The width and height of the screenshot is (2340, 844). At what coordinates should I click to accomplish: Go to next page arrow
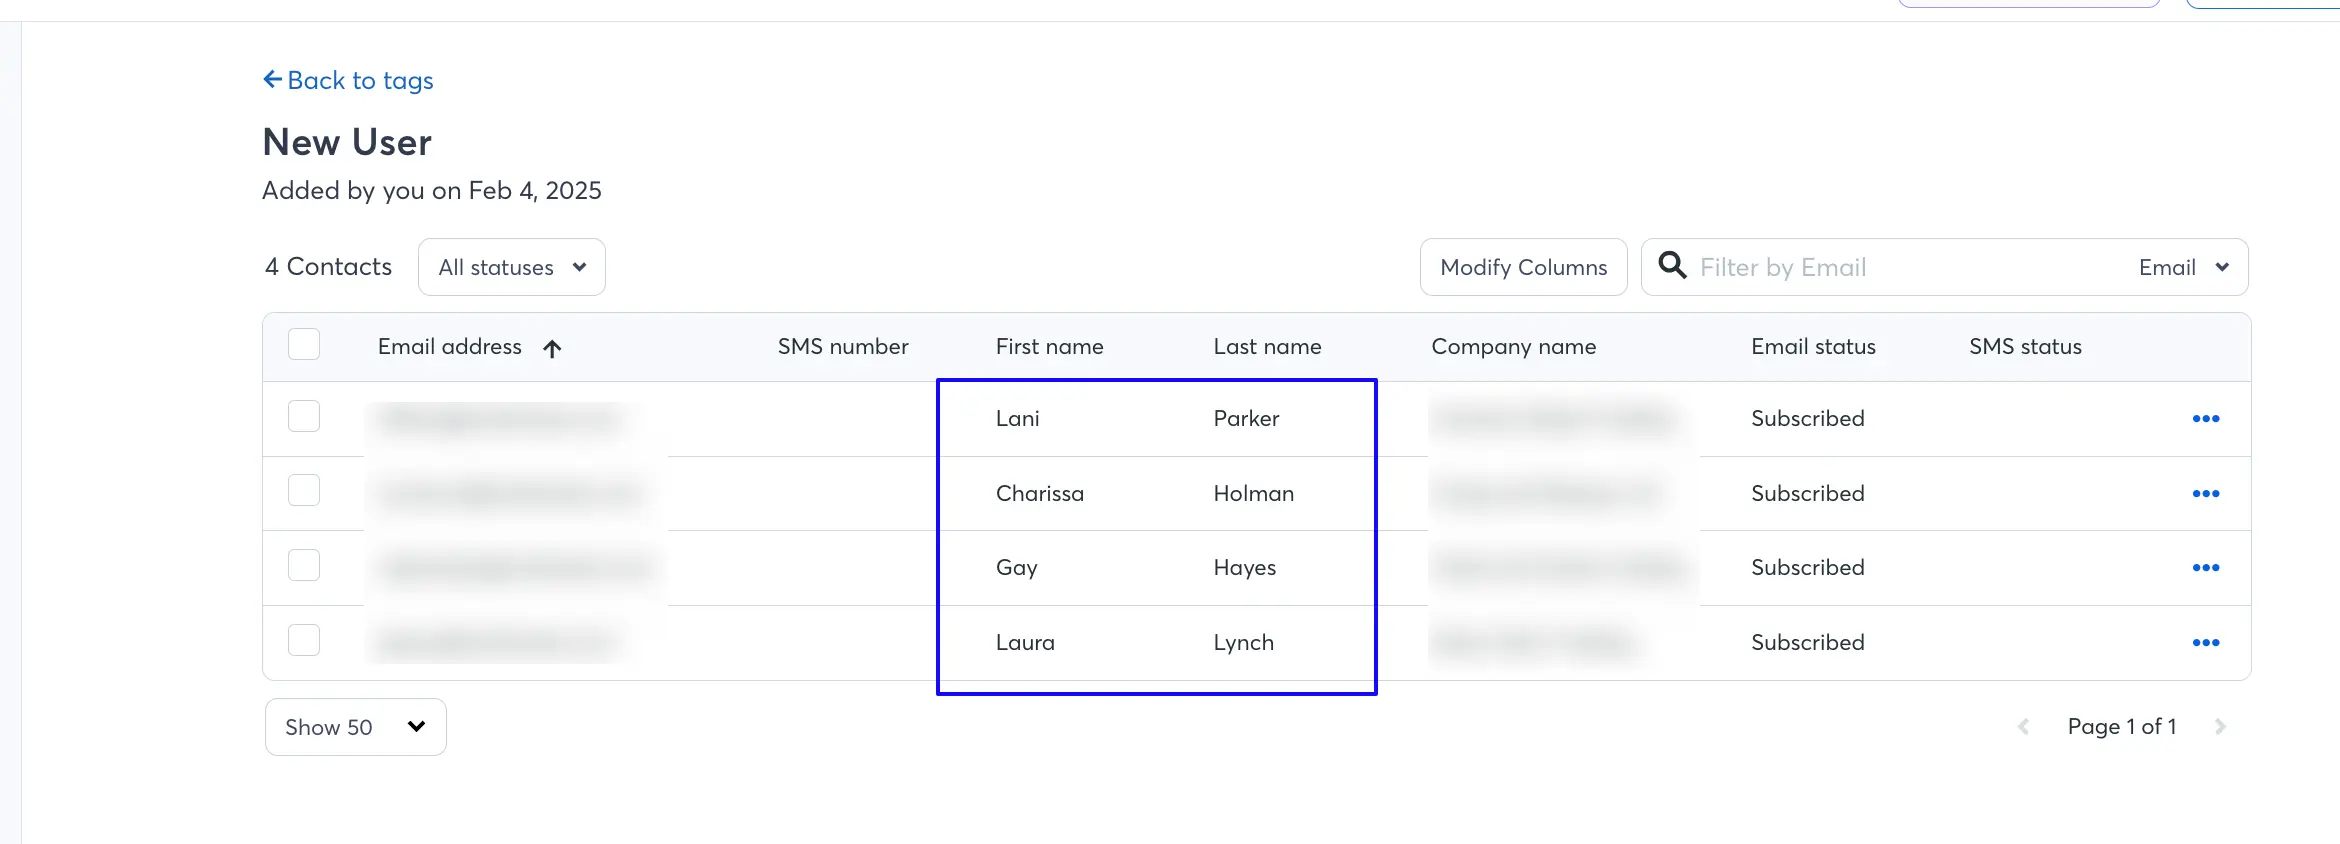pyautogui.click(x=2220, y=727)
